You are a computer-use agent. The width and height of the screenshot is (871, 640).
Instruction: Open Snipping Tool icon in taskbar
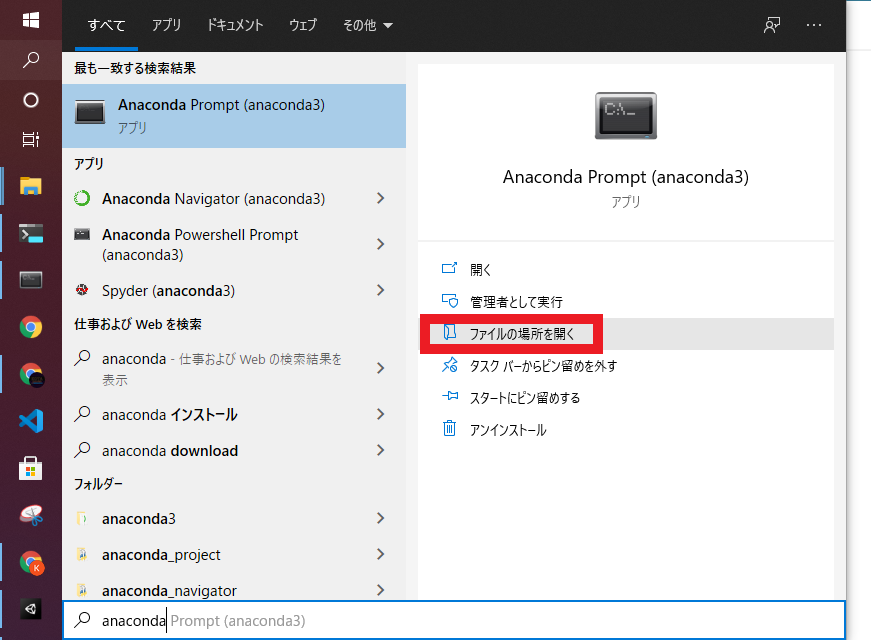(31, 515)
